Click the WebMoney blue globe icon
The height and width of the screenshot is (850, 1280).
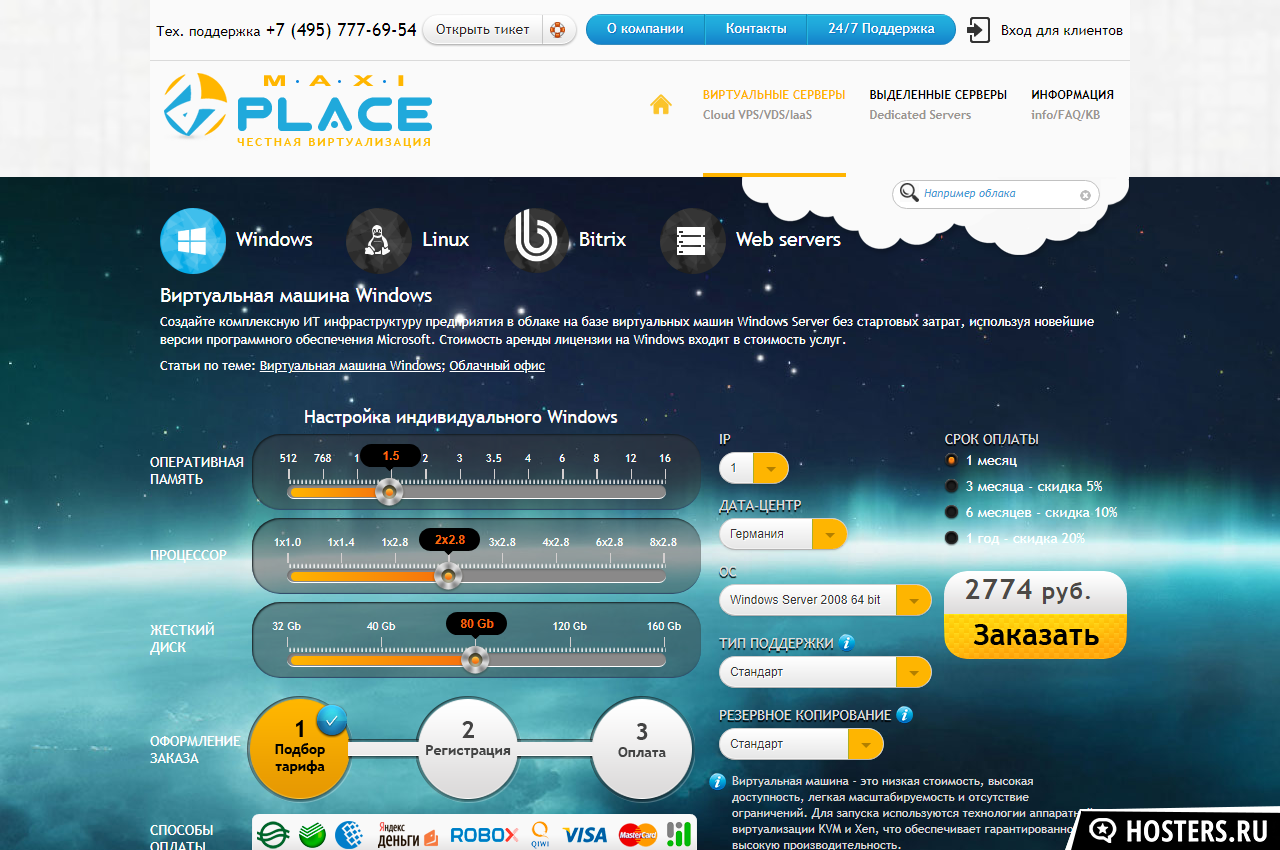[349, 834]
